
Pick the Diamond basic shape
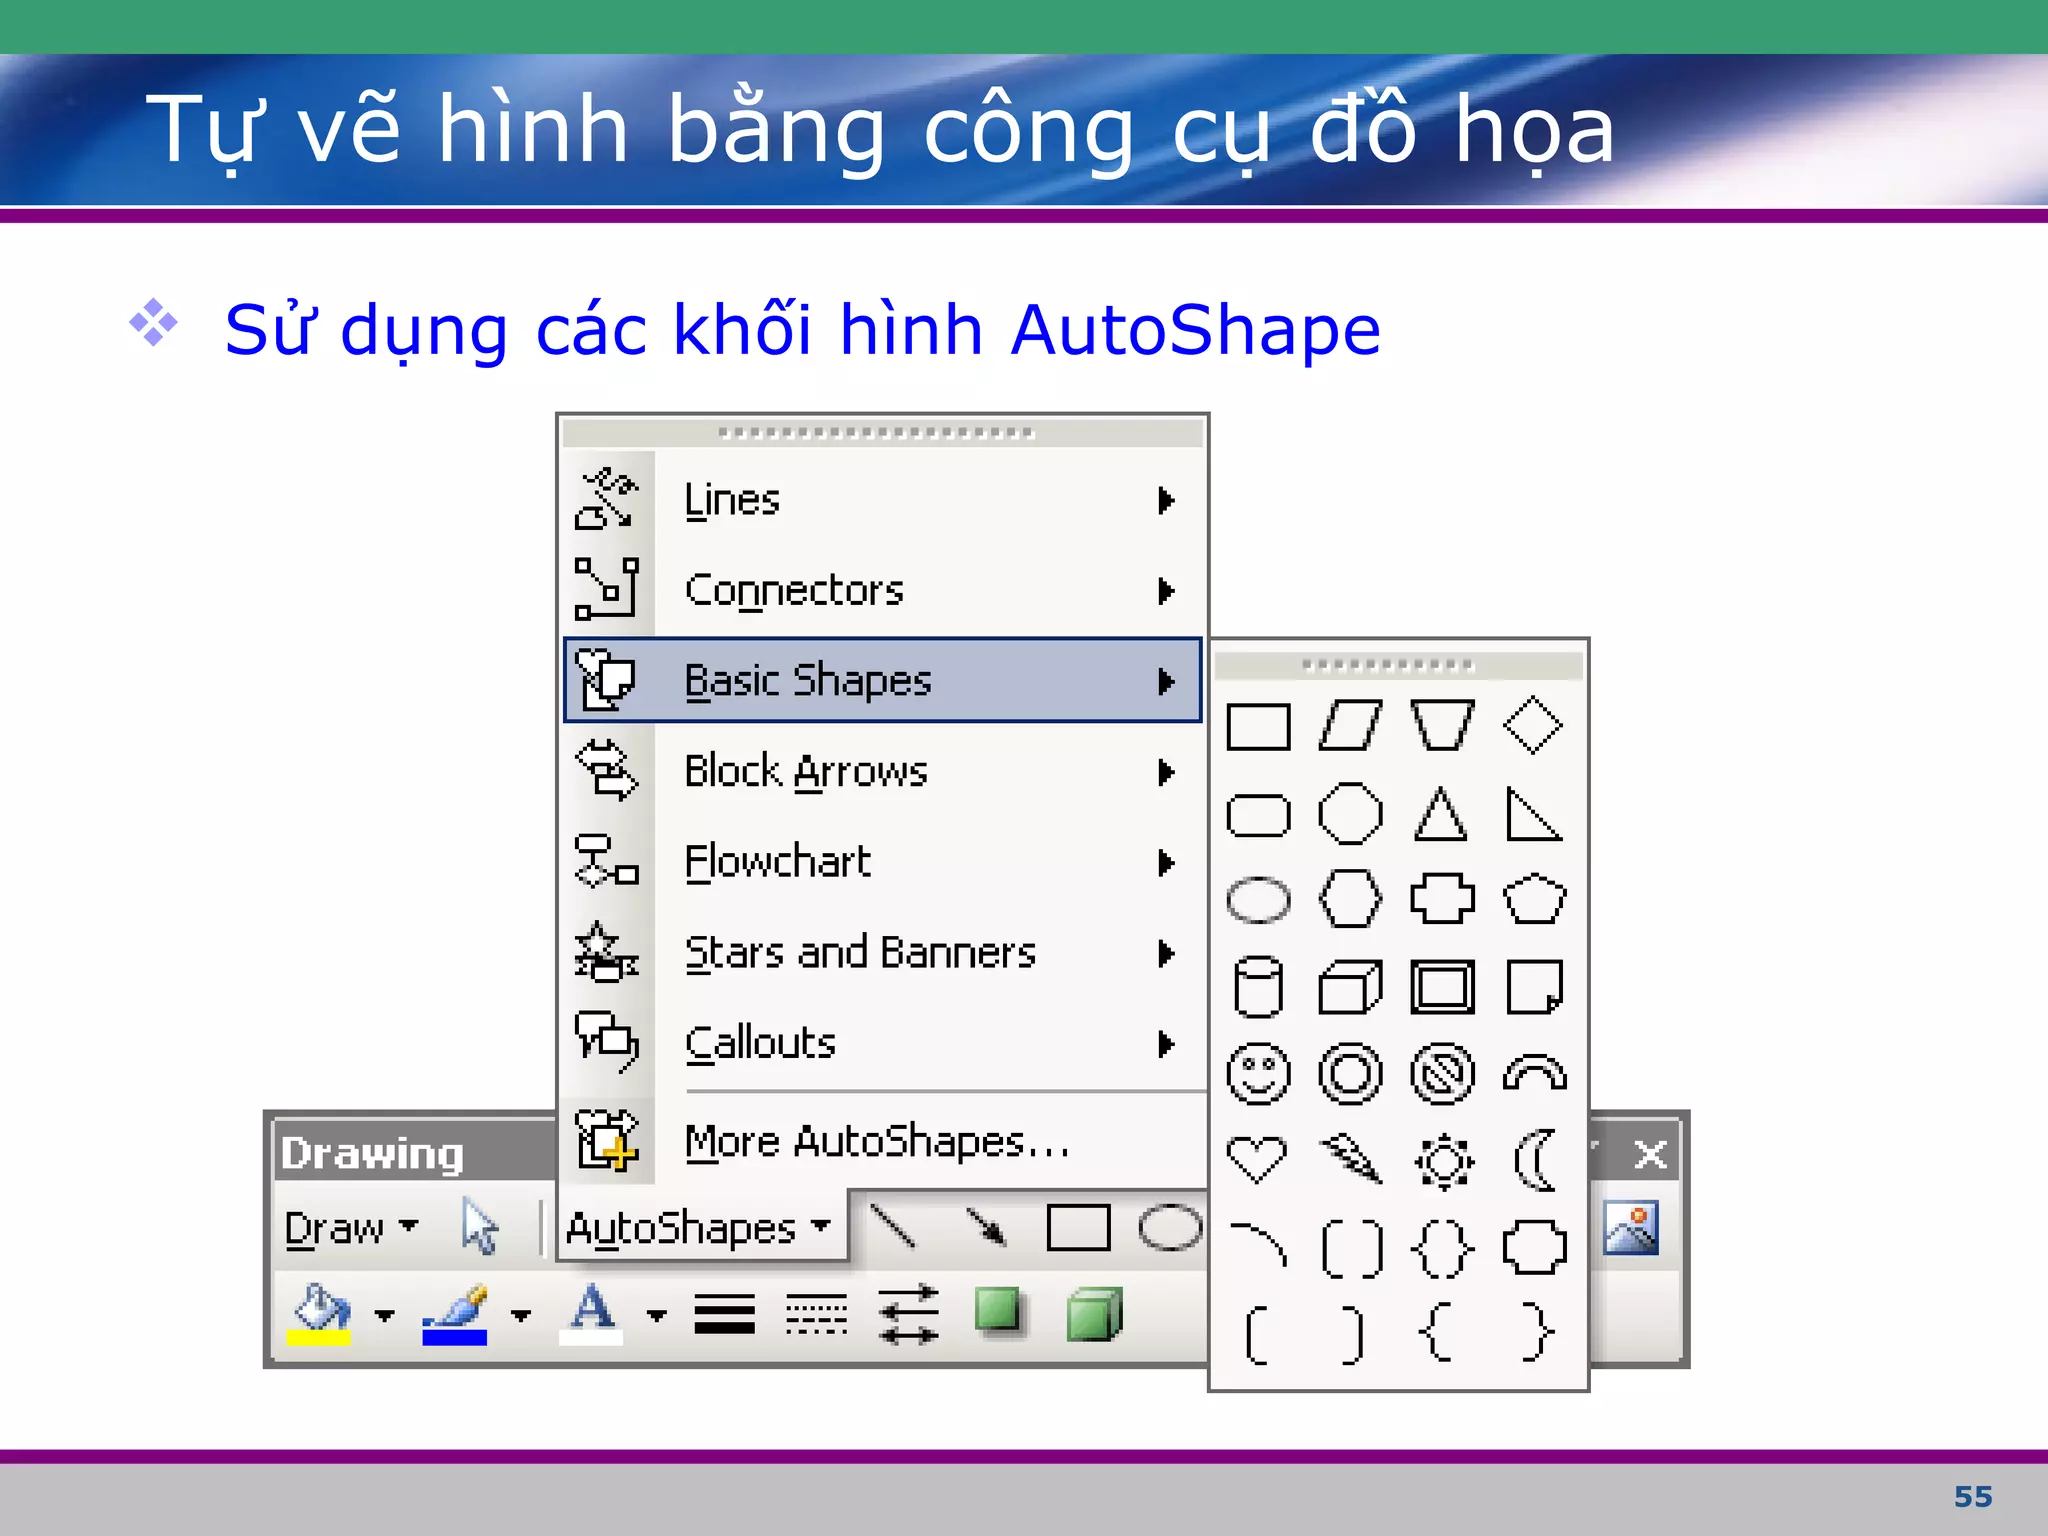click(1533, 725)
